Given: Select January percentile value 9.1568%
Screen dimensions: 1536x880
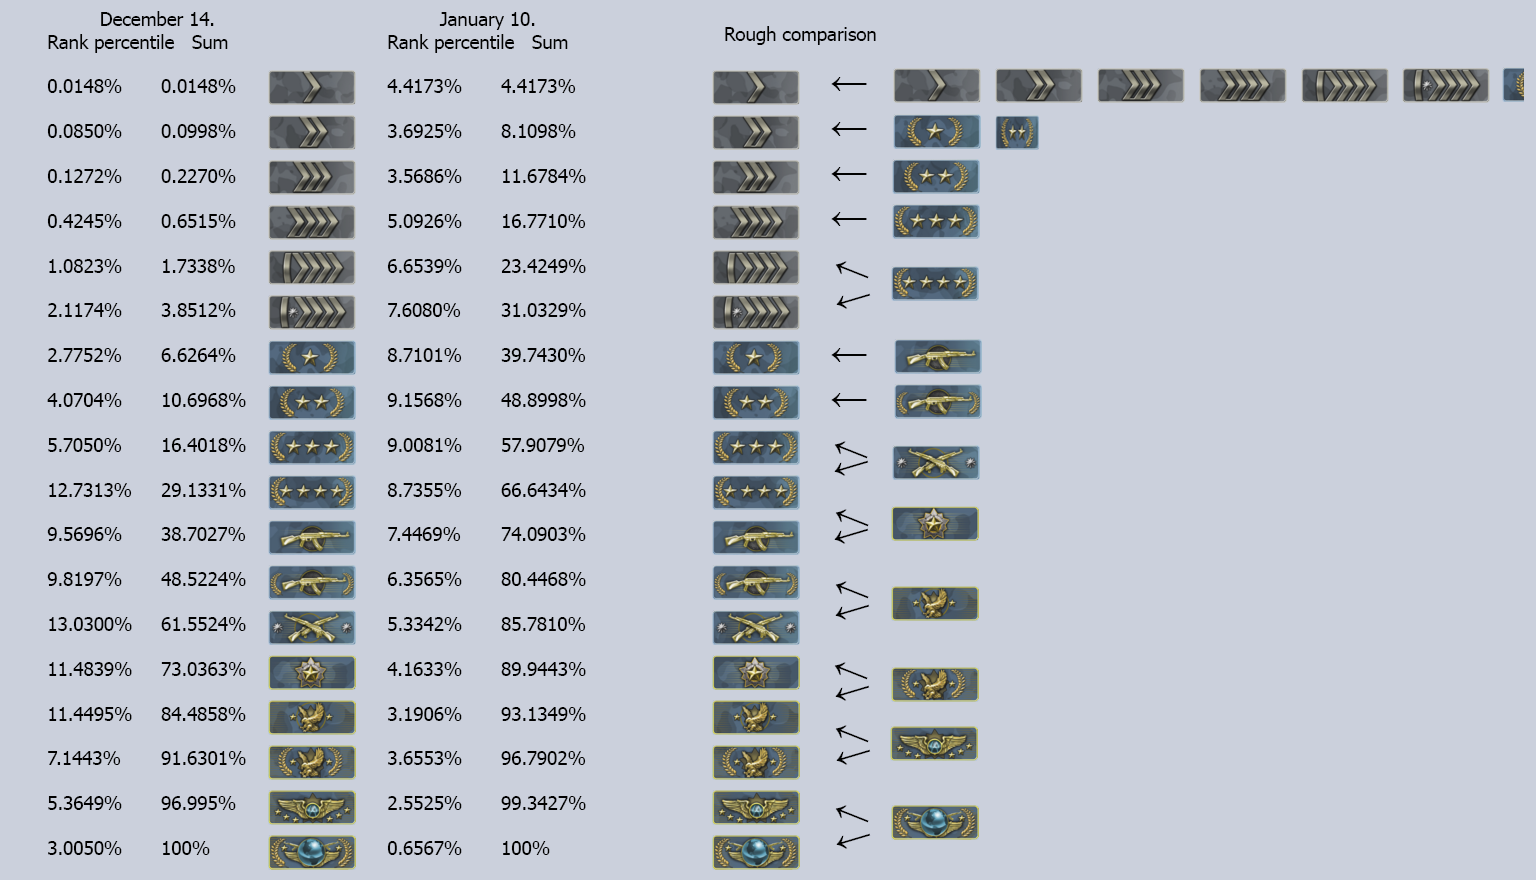Looking at the screenshot, I should pos(425,401).
